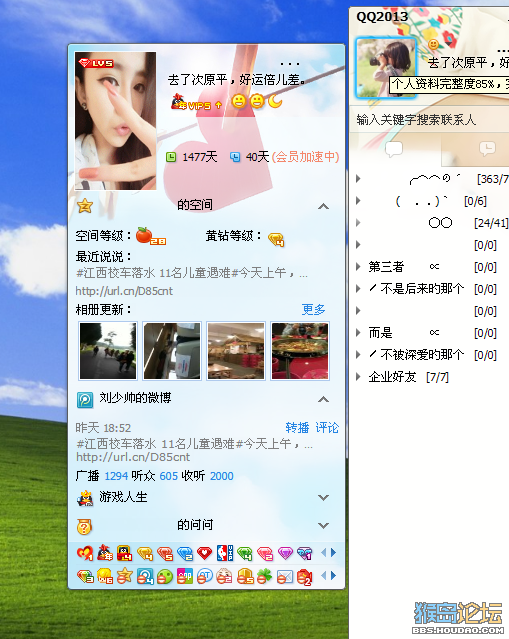Click the pink diamond level 2 badge
Image resolution: width=509 pixels, height=639 pixels.
(264, 553)
